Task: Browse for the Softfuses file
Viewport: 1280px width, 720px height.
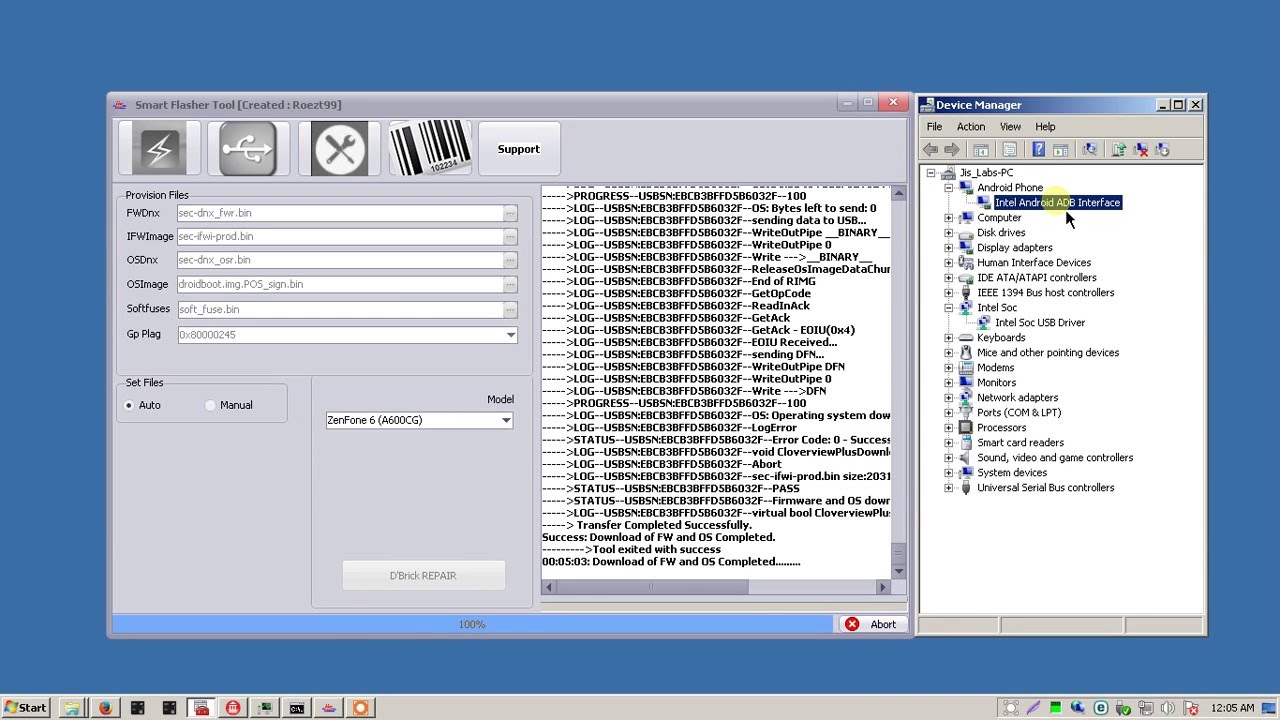Action: [x=510, y=309]
